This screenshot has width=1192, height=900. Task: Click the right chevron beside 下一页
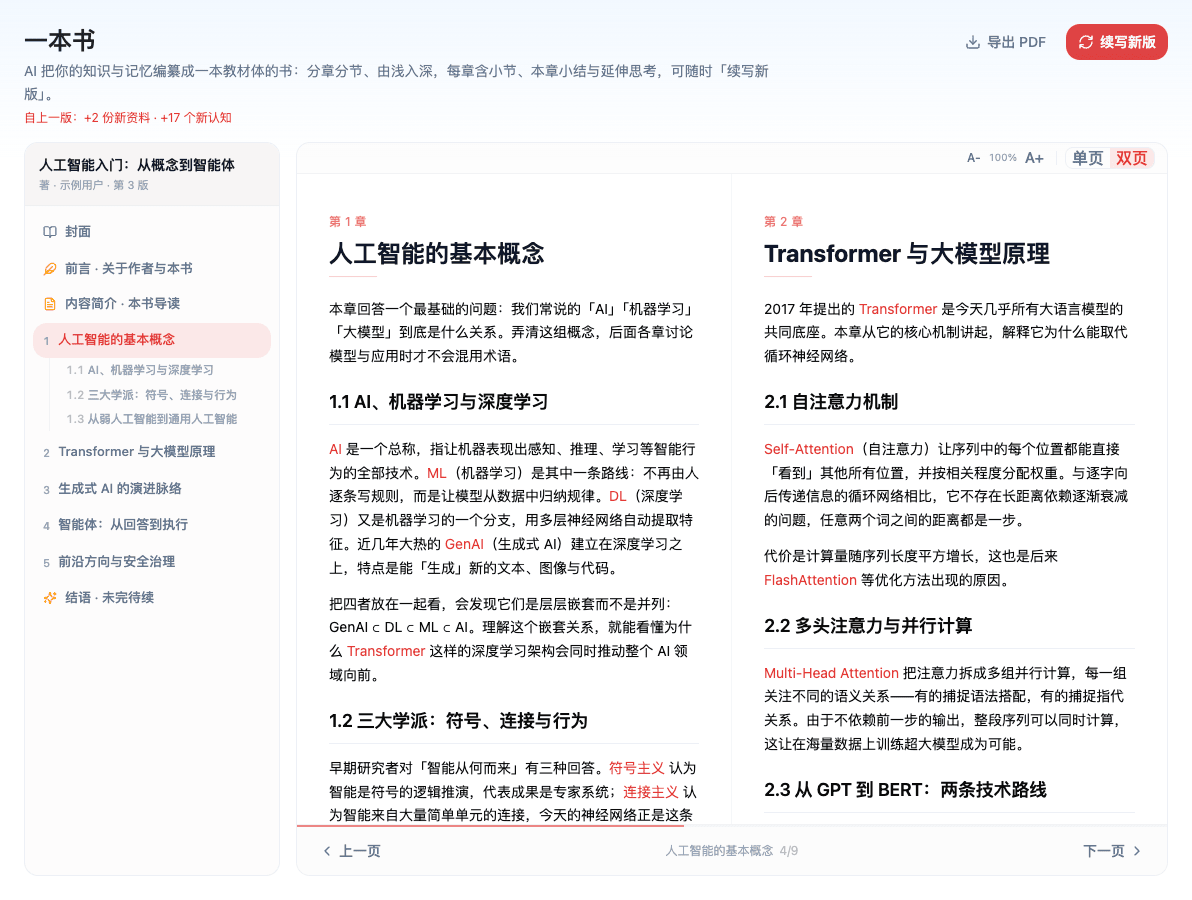coord(1137,851)
